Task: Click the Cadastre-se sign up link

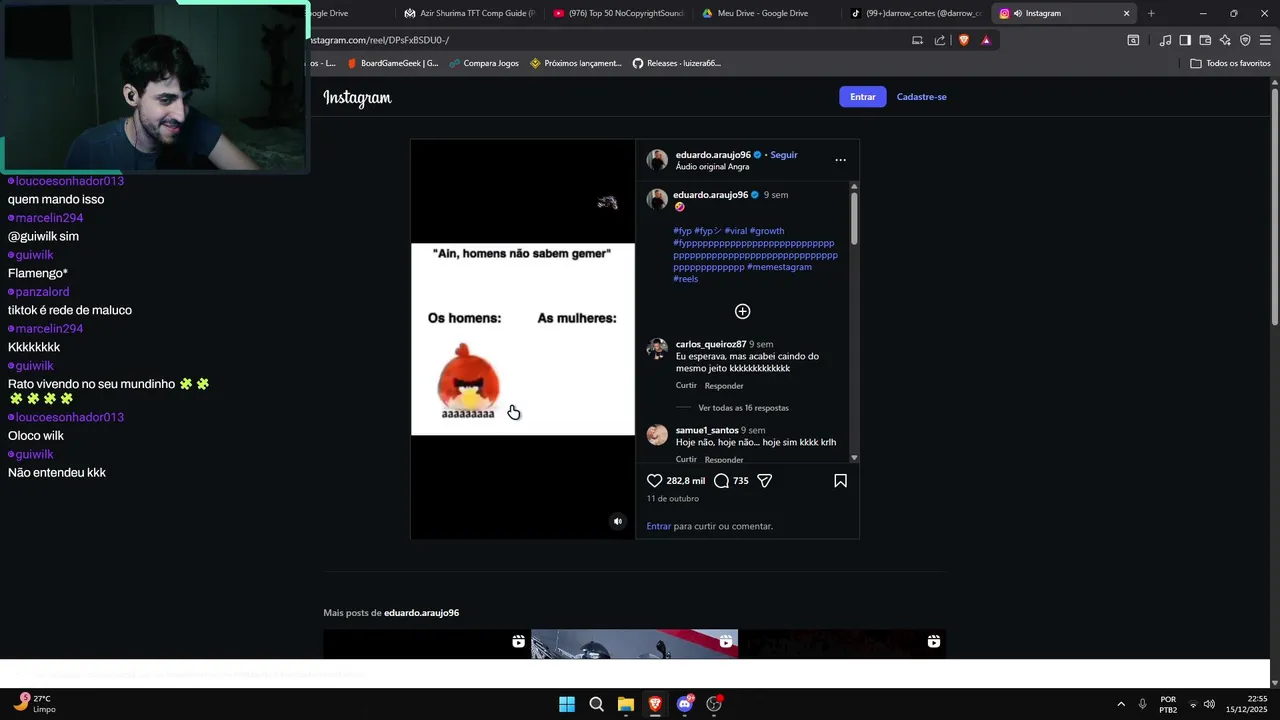Action: pyautogui.click(x=921, y=97)
